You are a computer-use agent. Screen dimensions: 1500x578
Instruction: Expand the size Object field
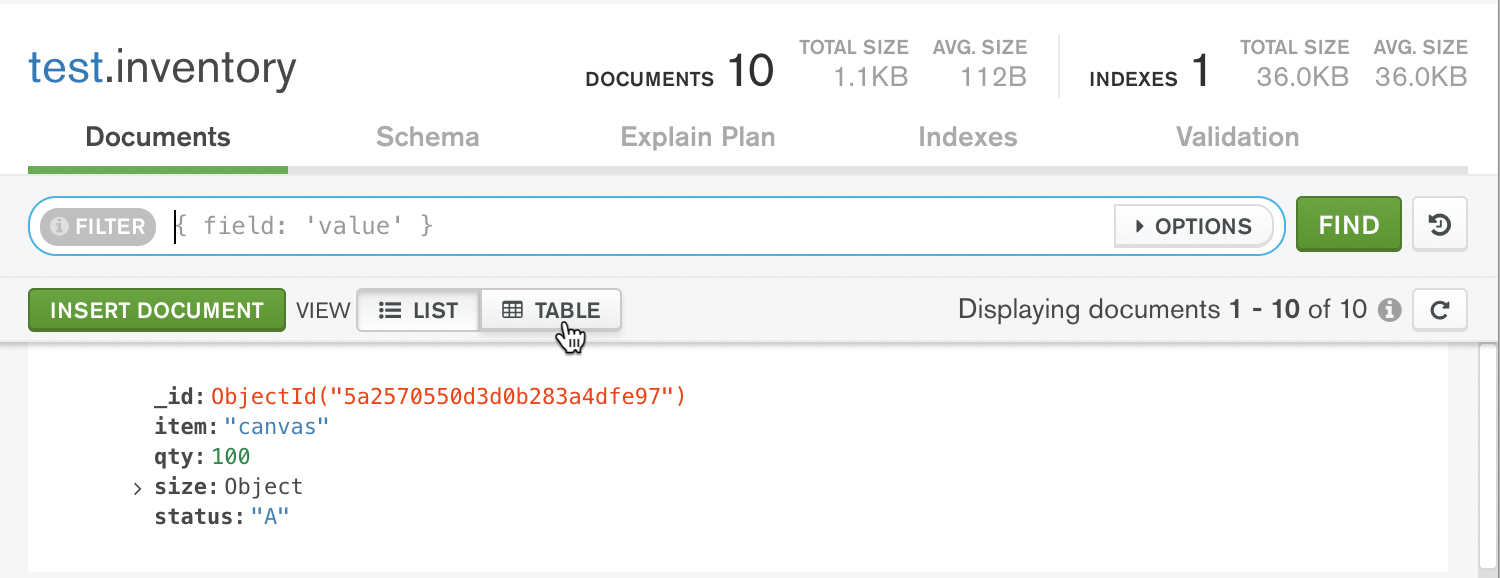pos(137,487)
